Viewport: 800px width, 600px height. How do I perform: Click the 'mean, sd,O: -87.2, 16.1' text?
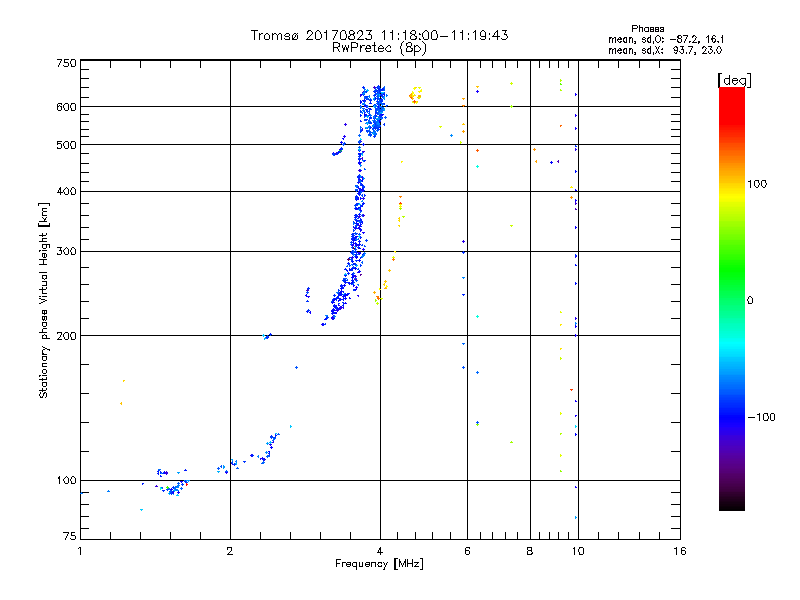666,39
